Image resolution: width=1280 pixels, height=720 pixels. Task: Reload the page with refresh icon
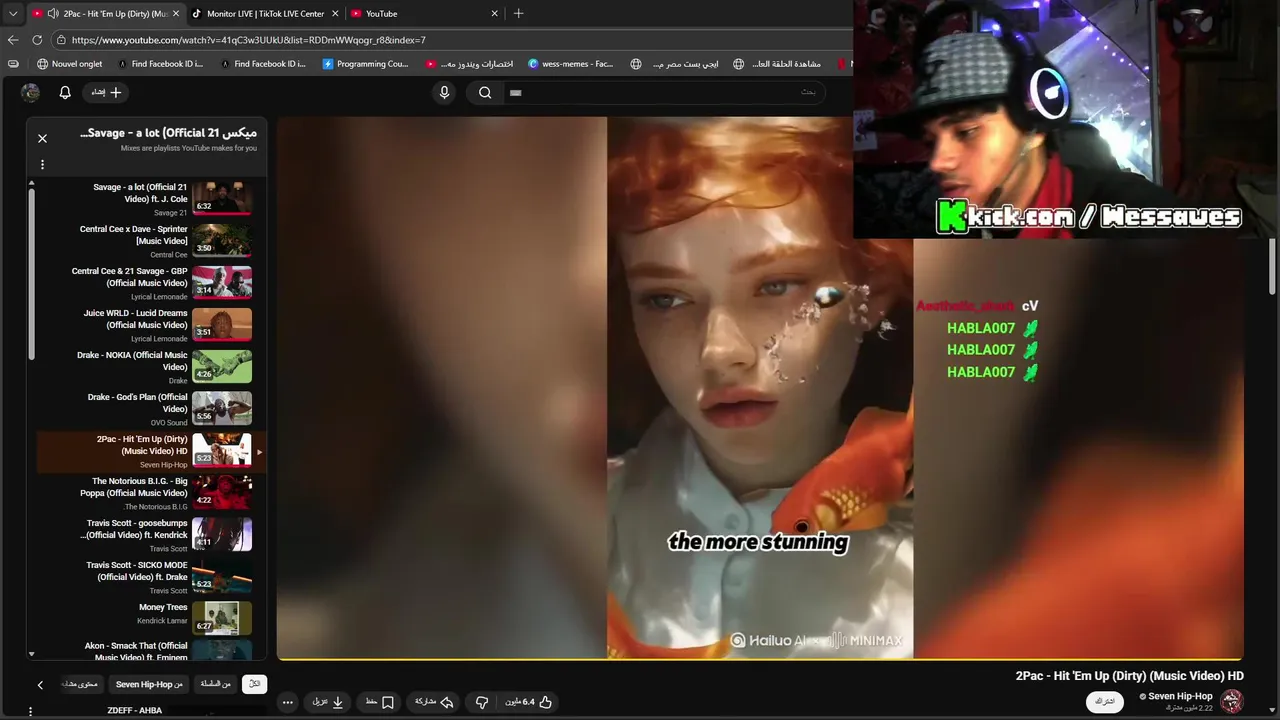click(37, 40)
